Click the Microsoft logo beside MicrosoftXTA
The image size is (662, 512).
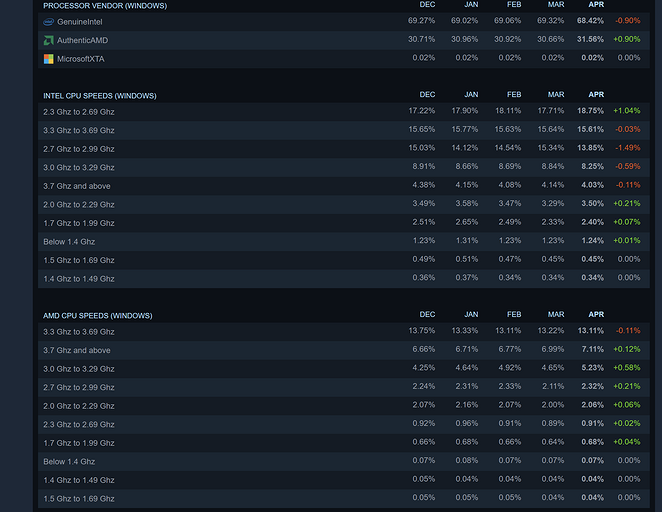point(48,58)
